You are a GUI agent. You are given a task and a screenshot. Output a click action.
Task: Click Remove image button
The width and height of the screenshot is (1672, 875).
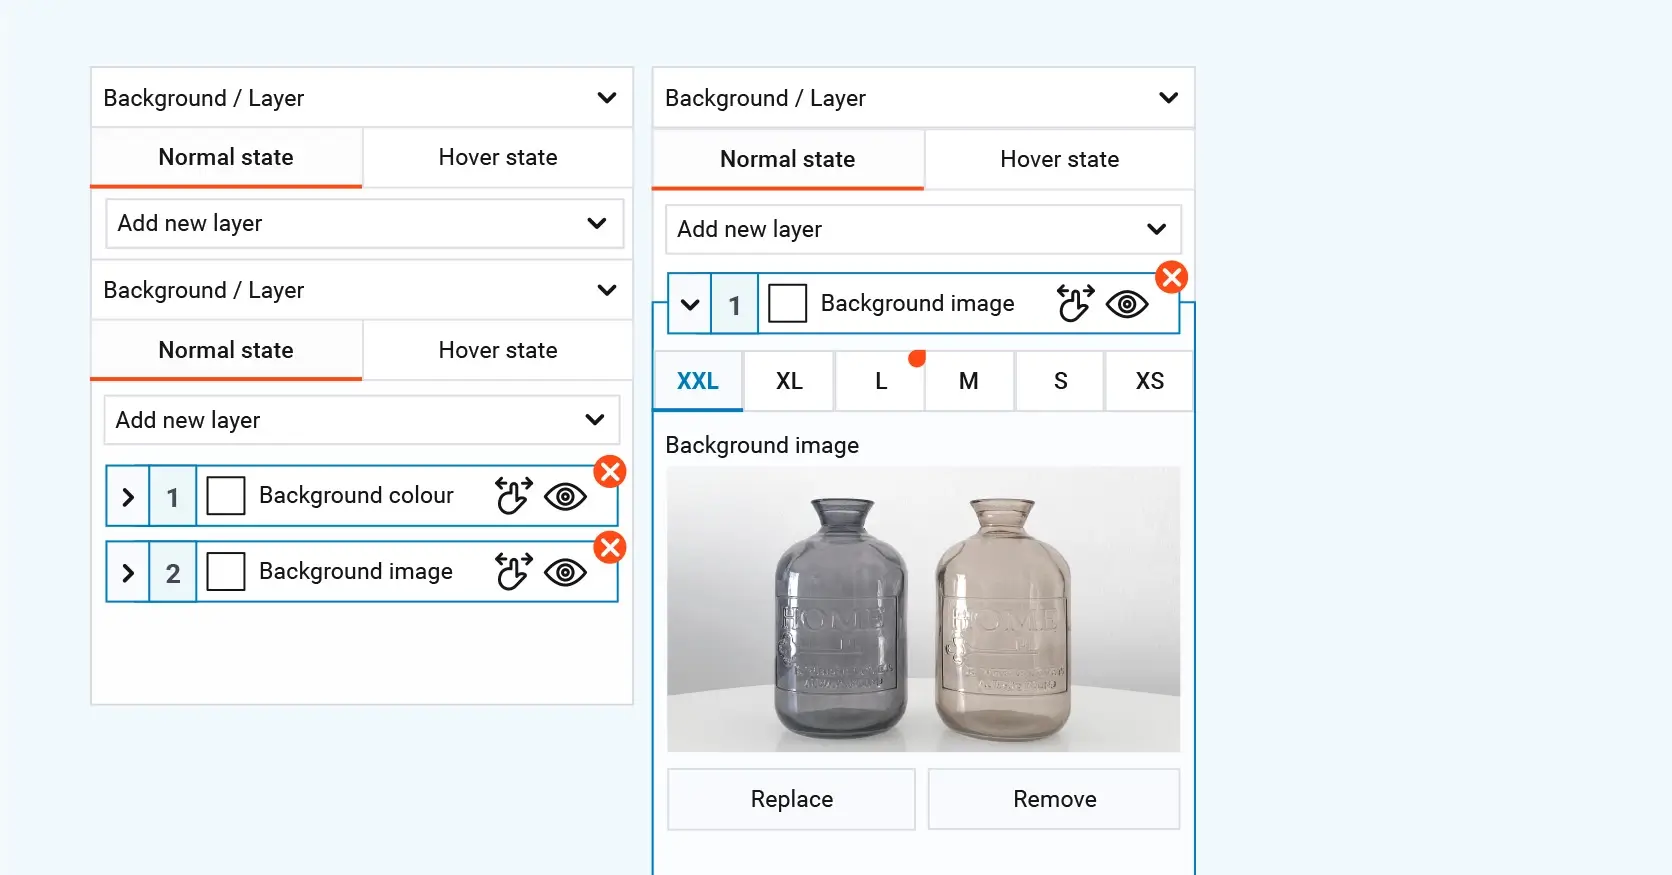coord(1054,799)
